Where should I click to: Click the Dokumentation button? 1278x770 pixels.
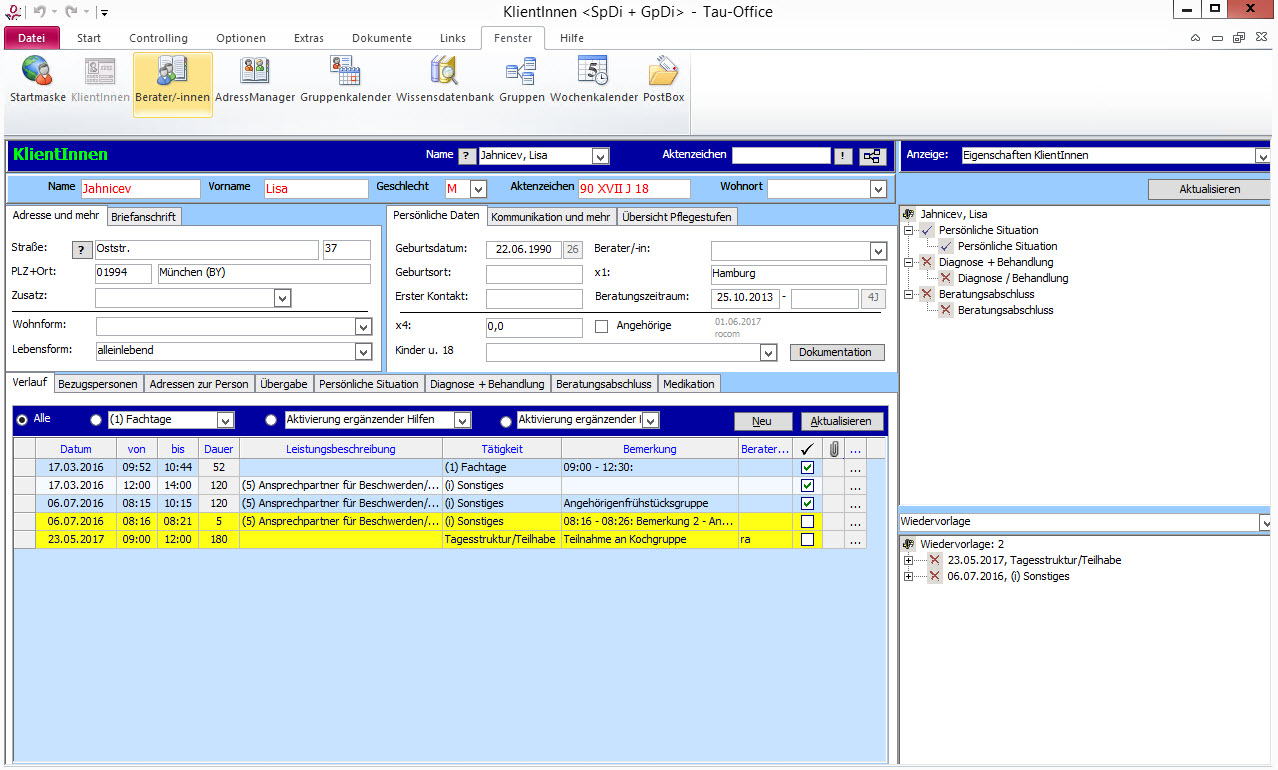pyautogui.click(x=837, y=352)
